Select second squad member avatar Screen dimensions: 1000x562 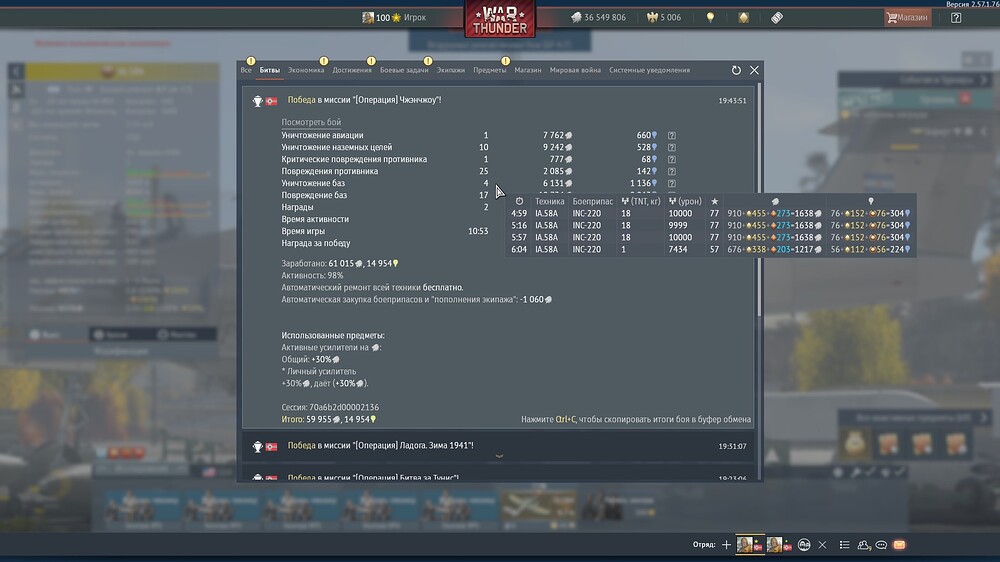(779, 545)
